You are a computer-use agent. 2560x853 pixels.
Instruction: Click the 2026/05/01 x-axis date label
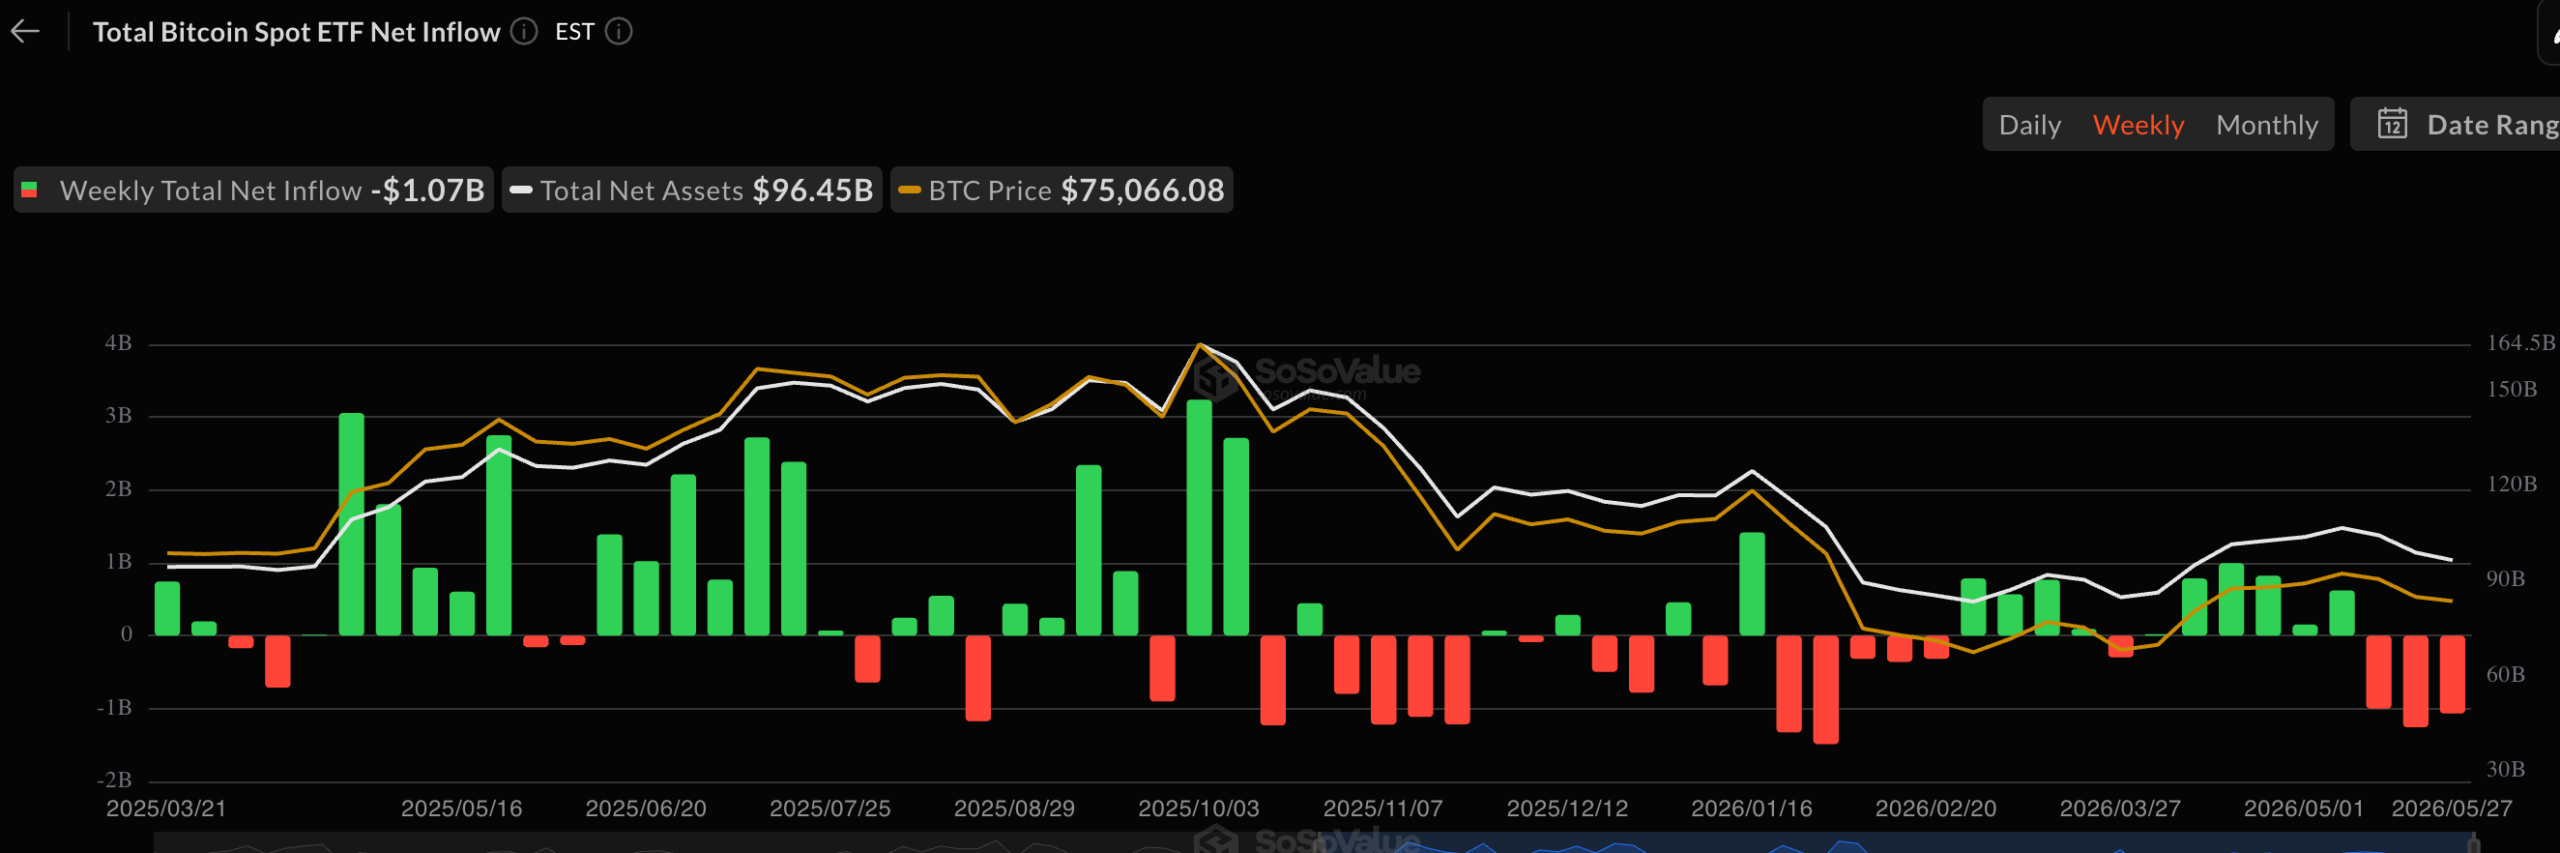tap(2304, 808)
